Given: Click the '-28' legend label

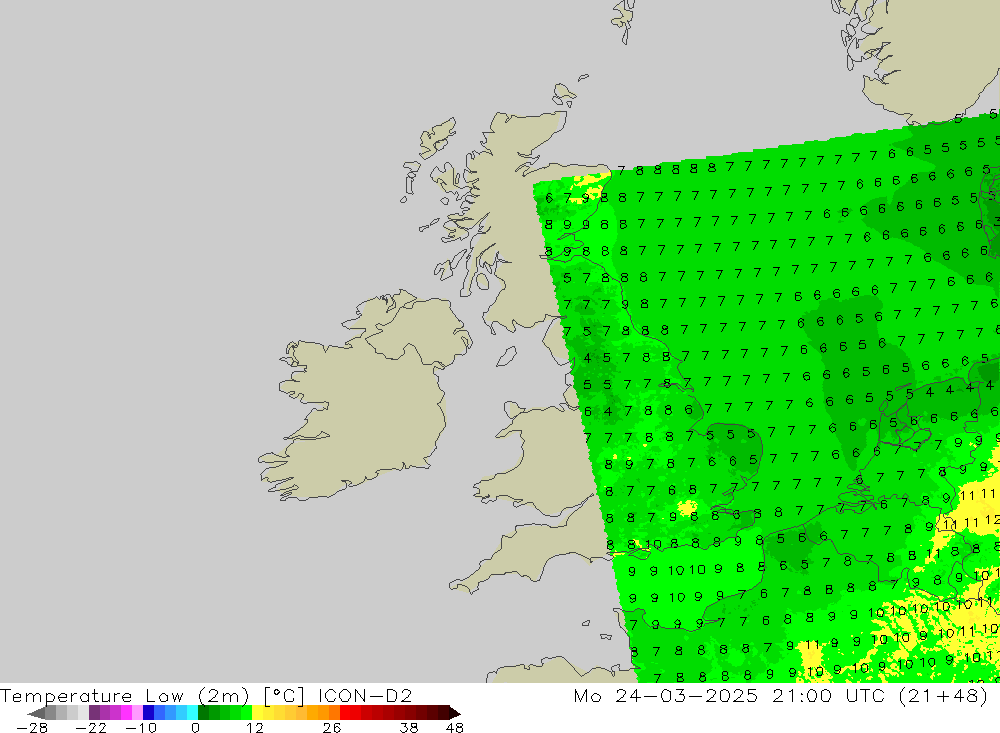Looking at the screenshot, I should 32,728.
